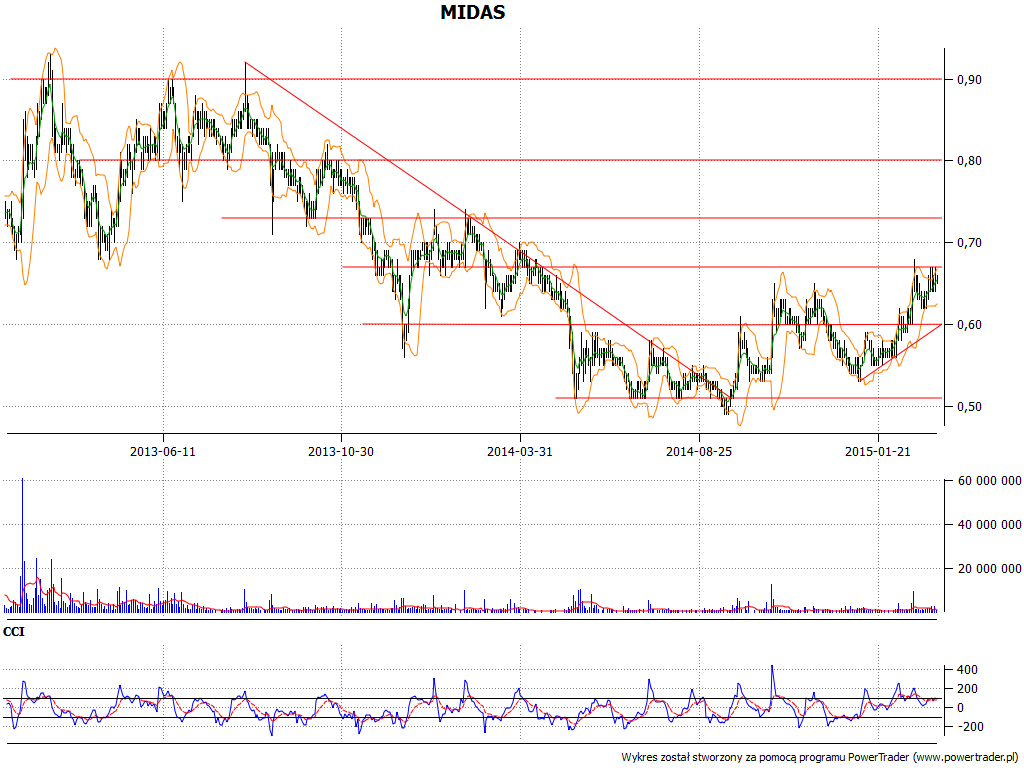1024x768 pixels.
Task: Click the 2013-06-11 date label
Action: (x=163, y=451)
